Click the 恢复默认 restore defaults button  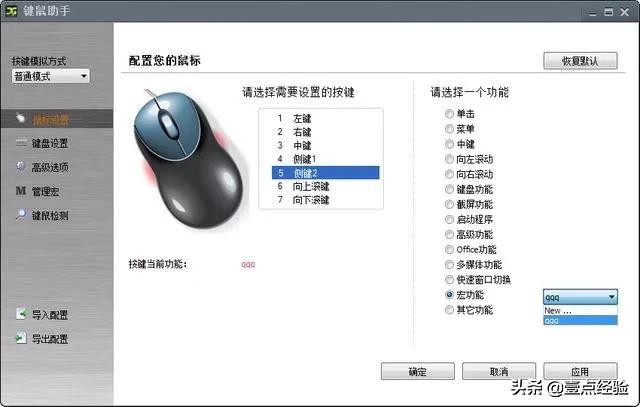(580, 61)
